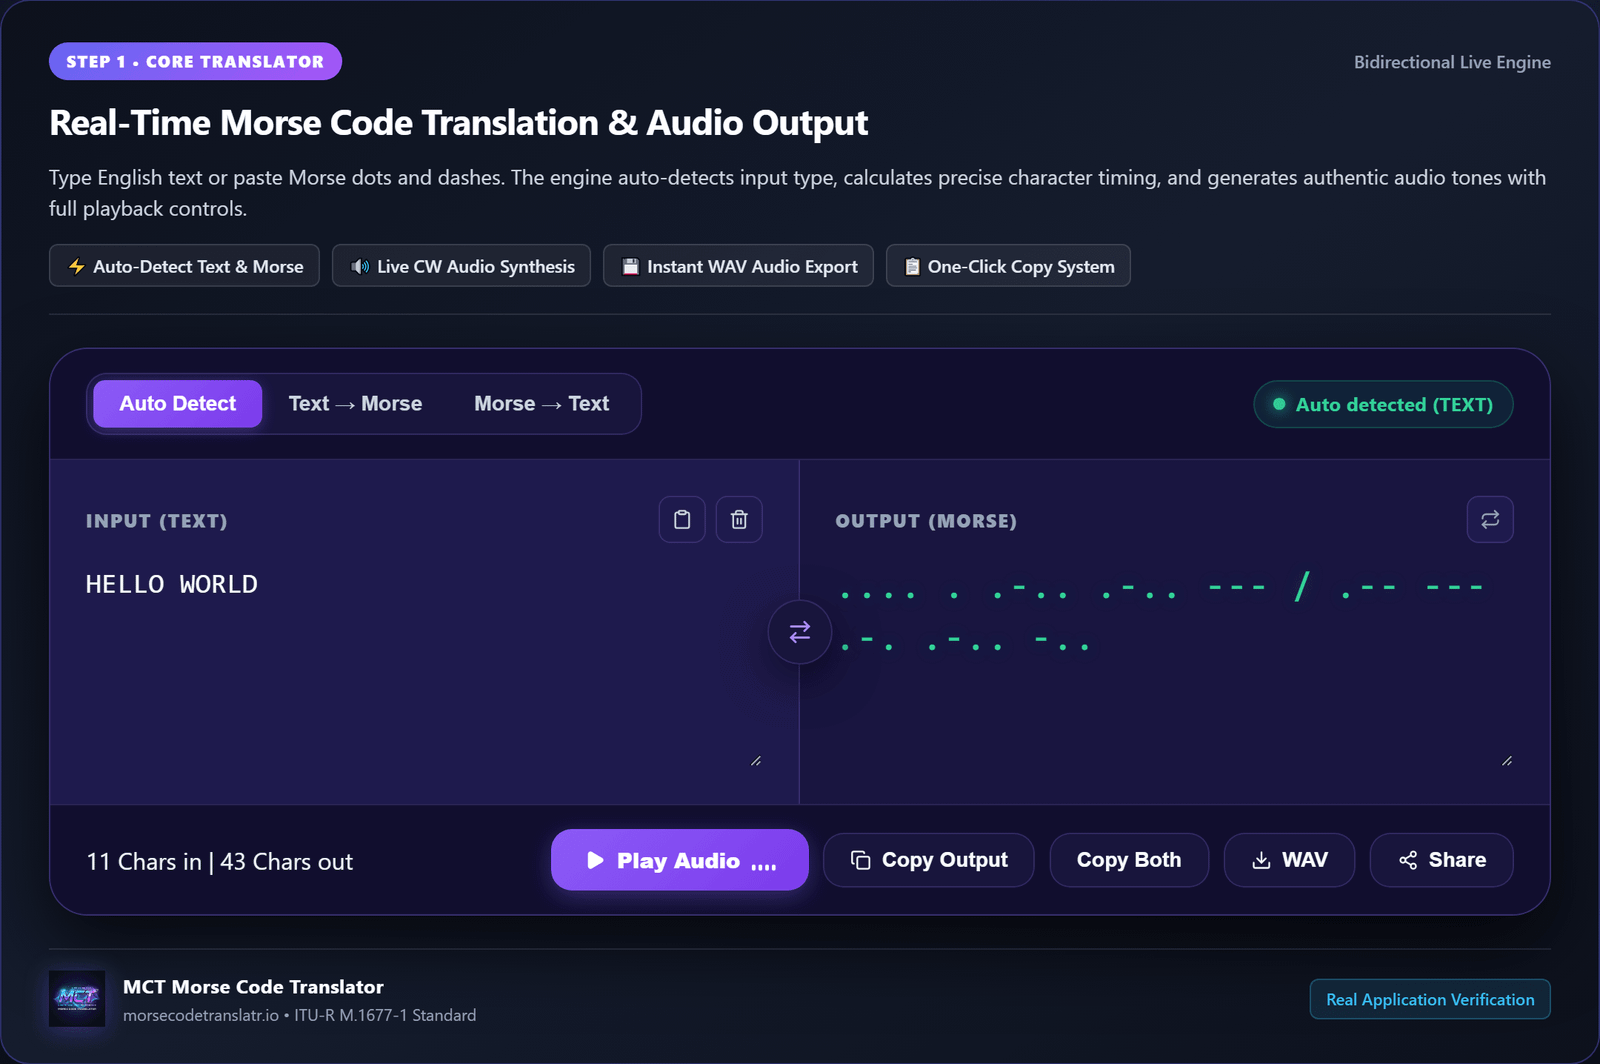The height and width of the screenshot is (1064, 1600).
Task: Click Auto-Detect Text & Morse feature chip
Action: tap(184, 266)
